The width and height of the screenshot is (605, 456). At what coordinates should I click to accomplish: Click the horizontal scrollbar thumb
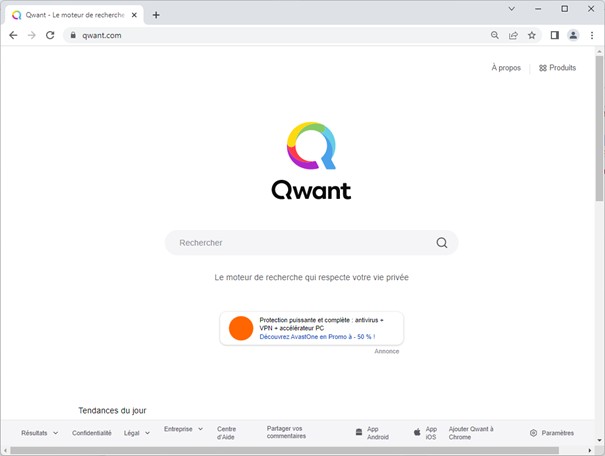pos(284,451)
